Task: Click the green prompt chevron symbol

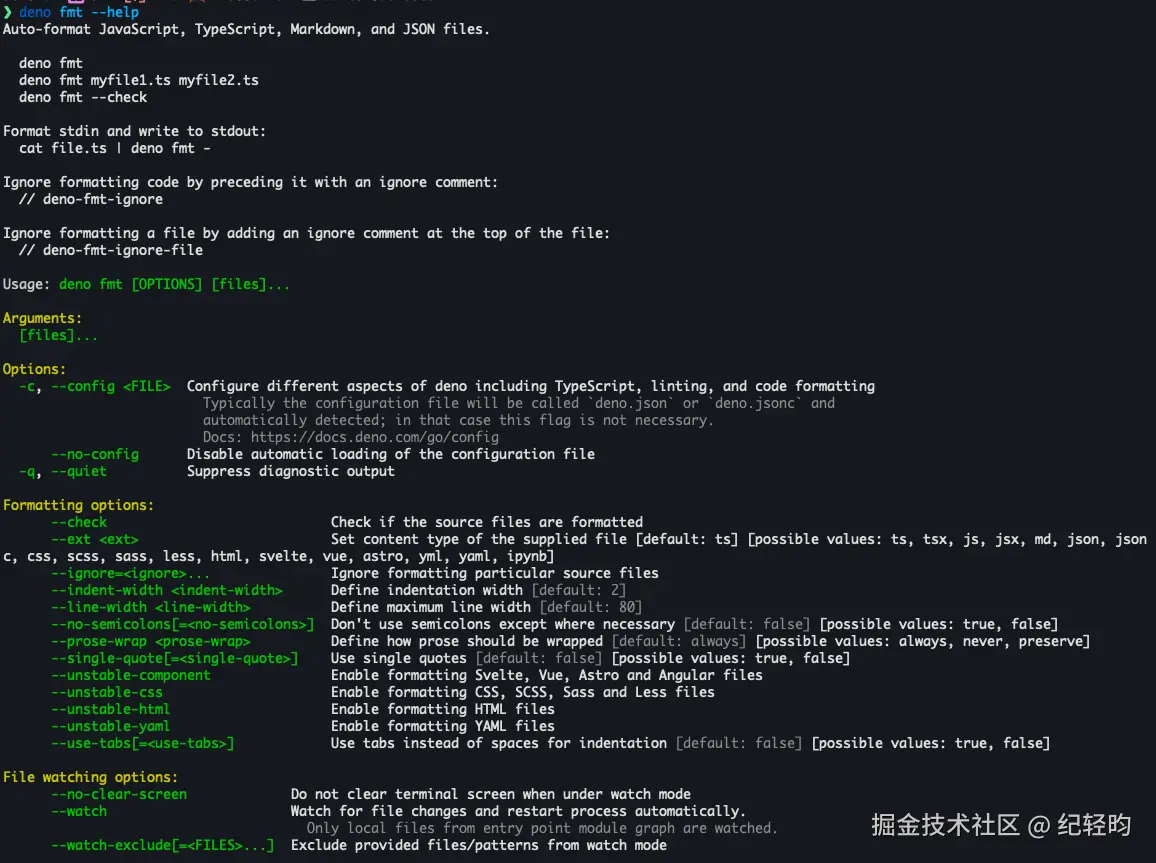Action: pyautogui.click(x=7, y=12)
